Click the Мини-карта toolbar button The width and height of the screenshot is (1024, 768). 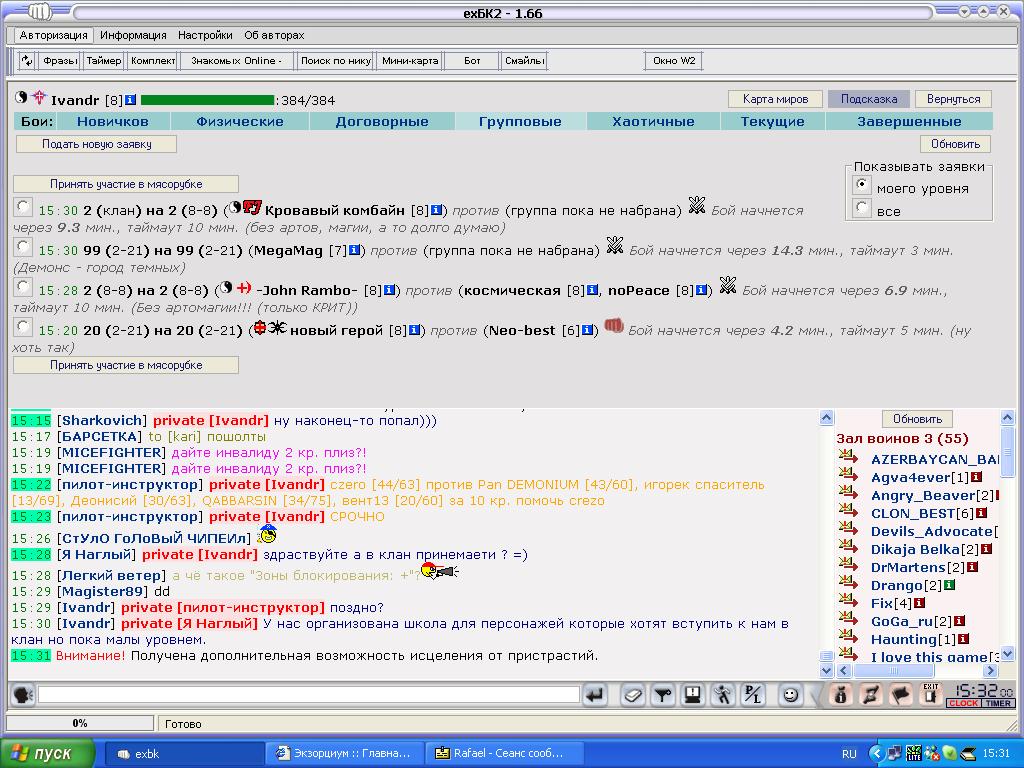(x=410, y=61)
